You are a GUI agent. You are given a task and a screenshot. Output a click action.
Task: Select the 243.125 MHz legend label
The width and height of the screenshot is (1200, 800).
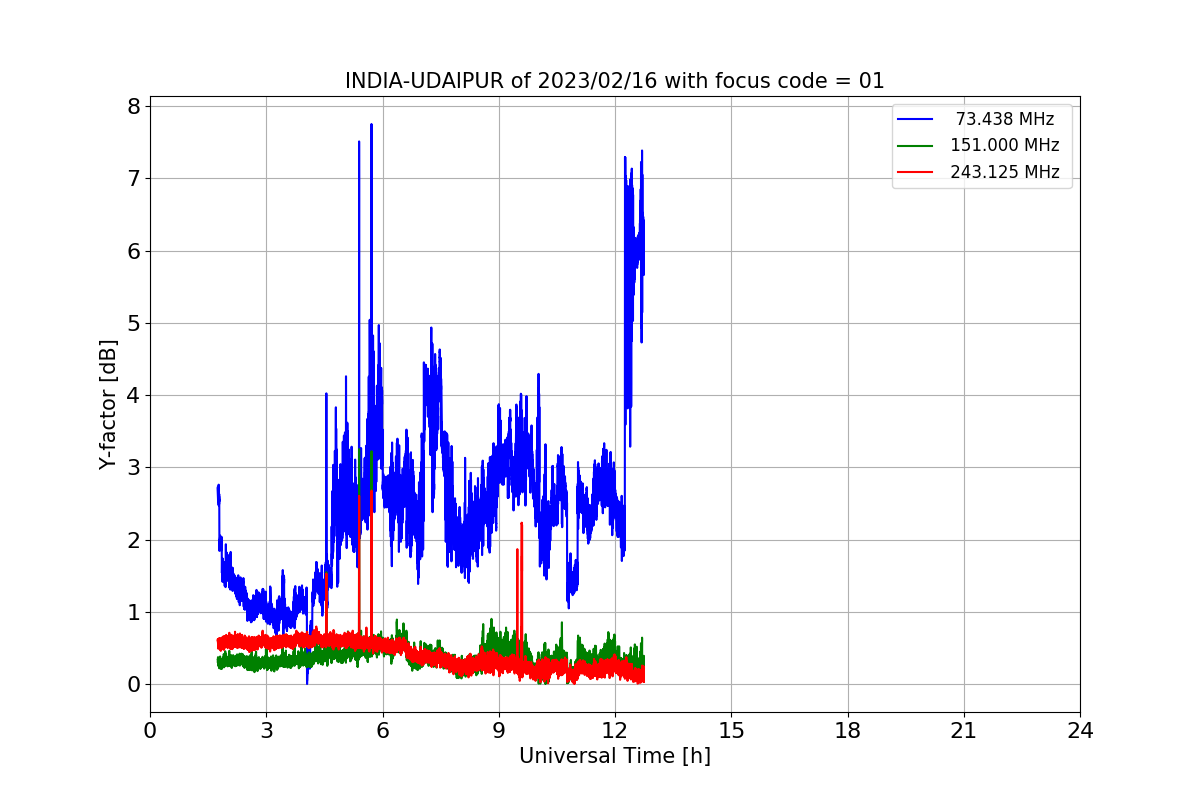click(x=1005, y=172)
